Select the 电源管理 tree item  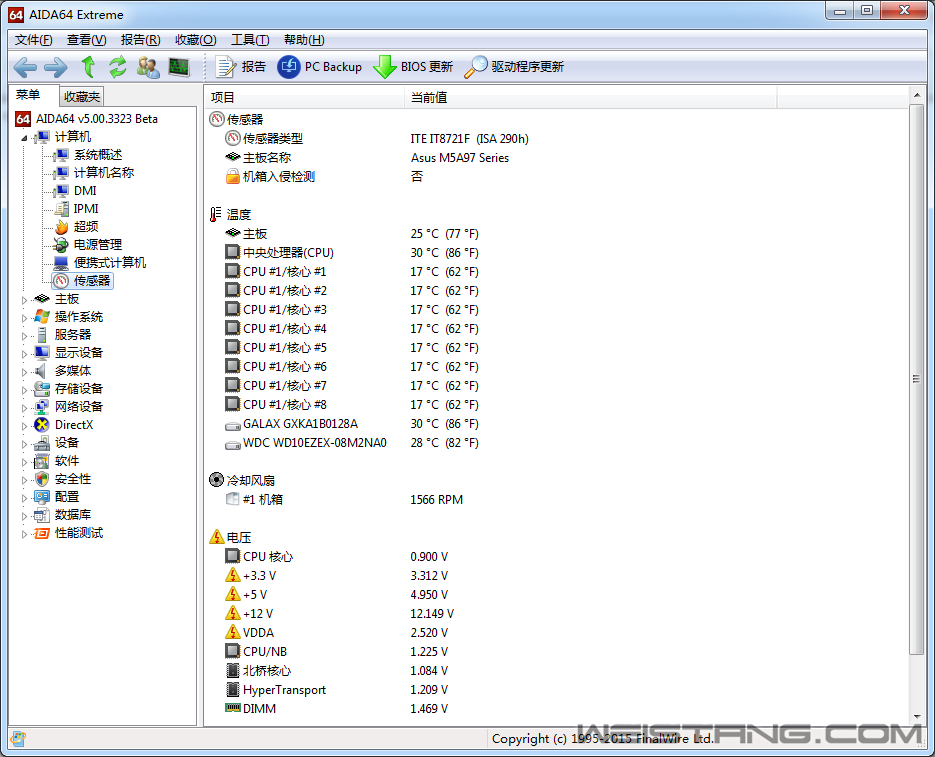pos(98,245)
